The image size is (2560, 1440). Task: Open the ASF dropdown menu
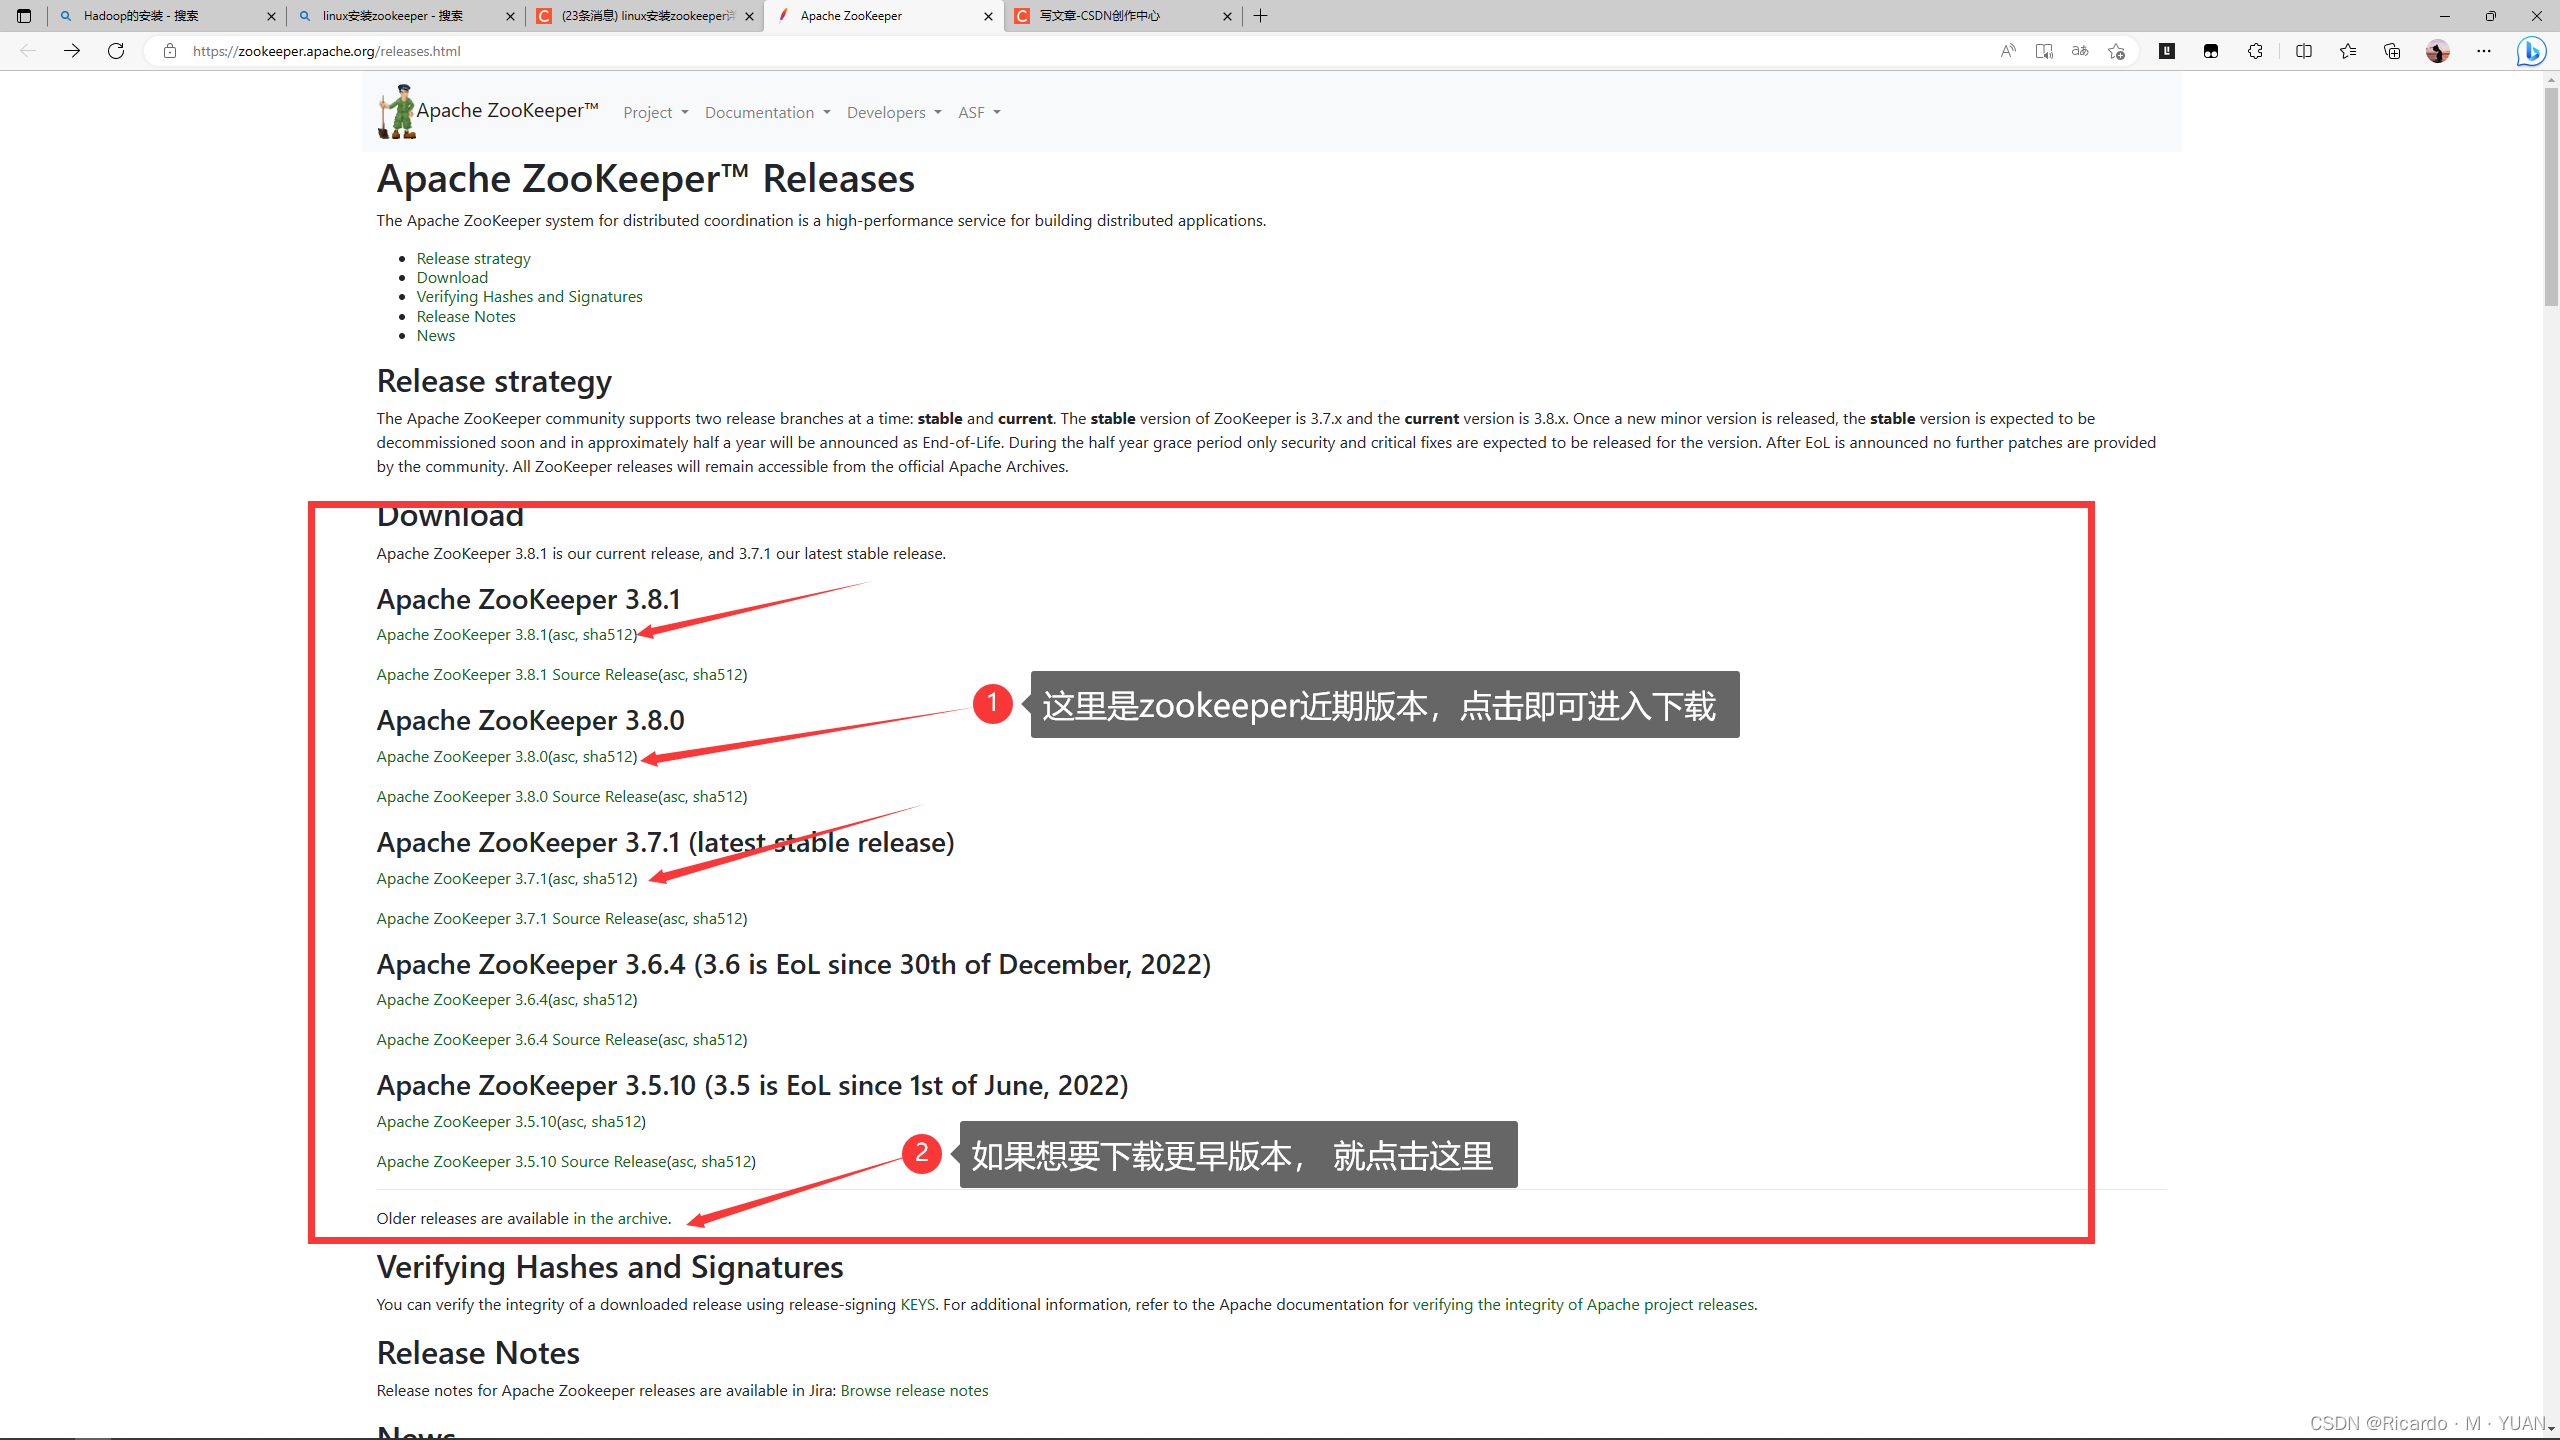click(x=978, y=112)
